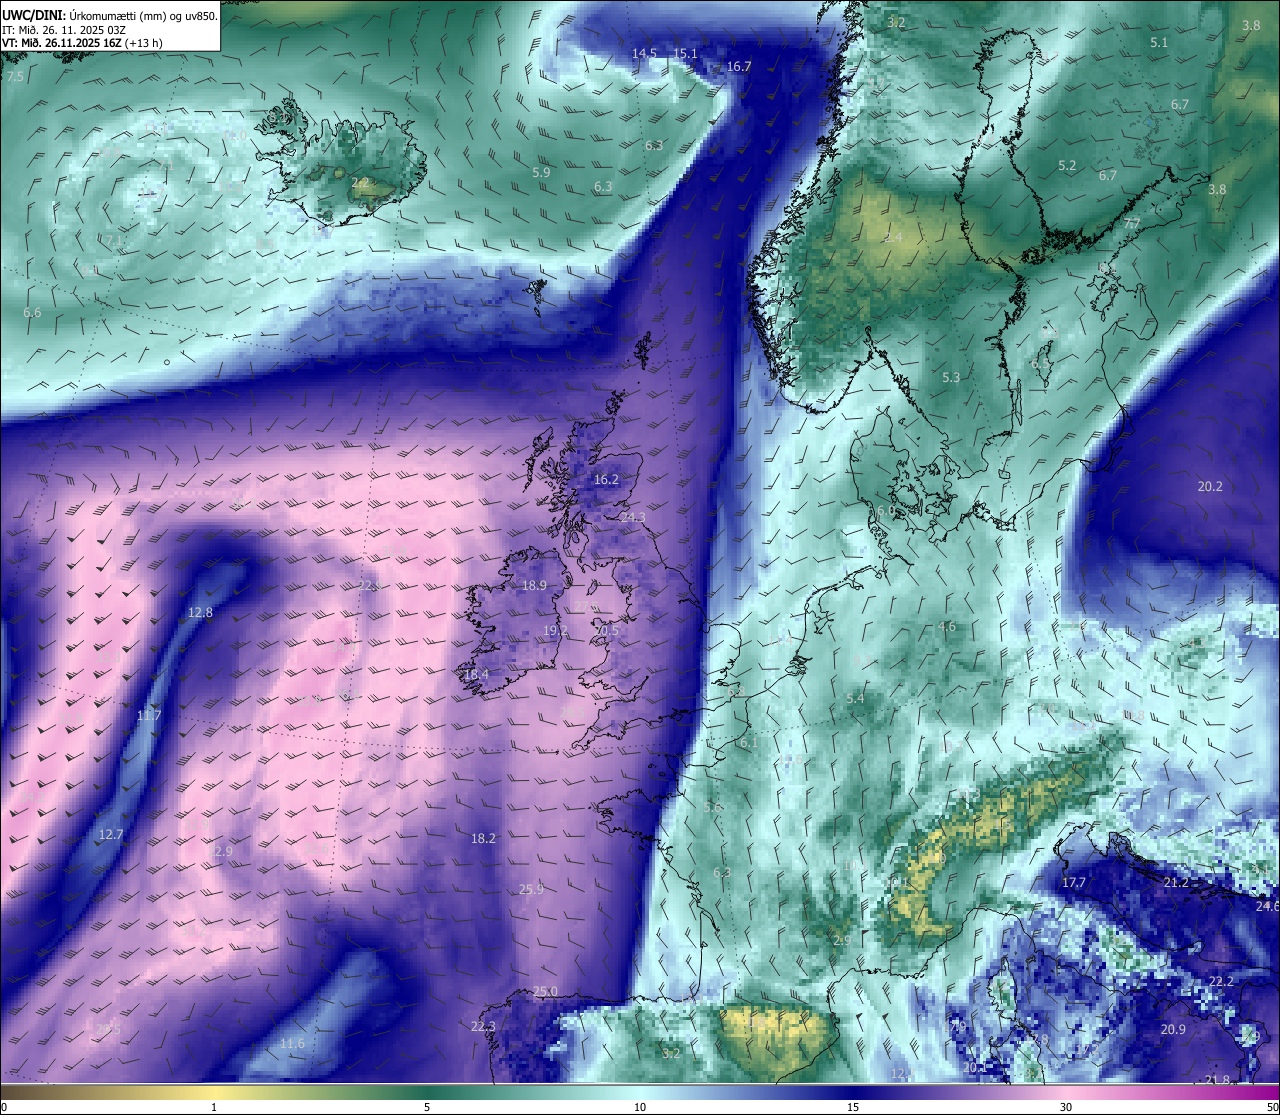Click the 25.9 value on the map
The height and width of the screenshot is (1115, 1280).
[532, 889]
